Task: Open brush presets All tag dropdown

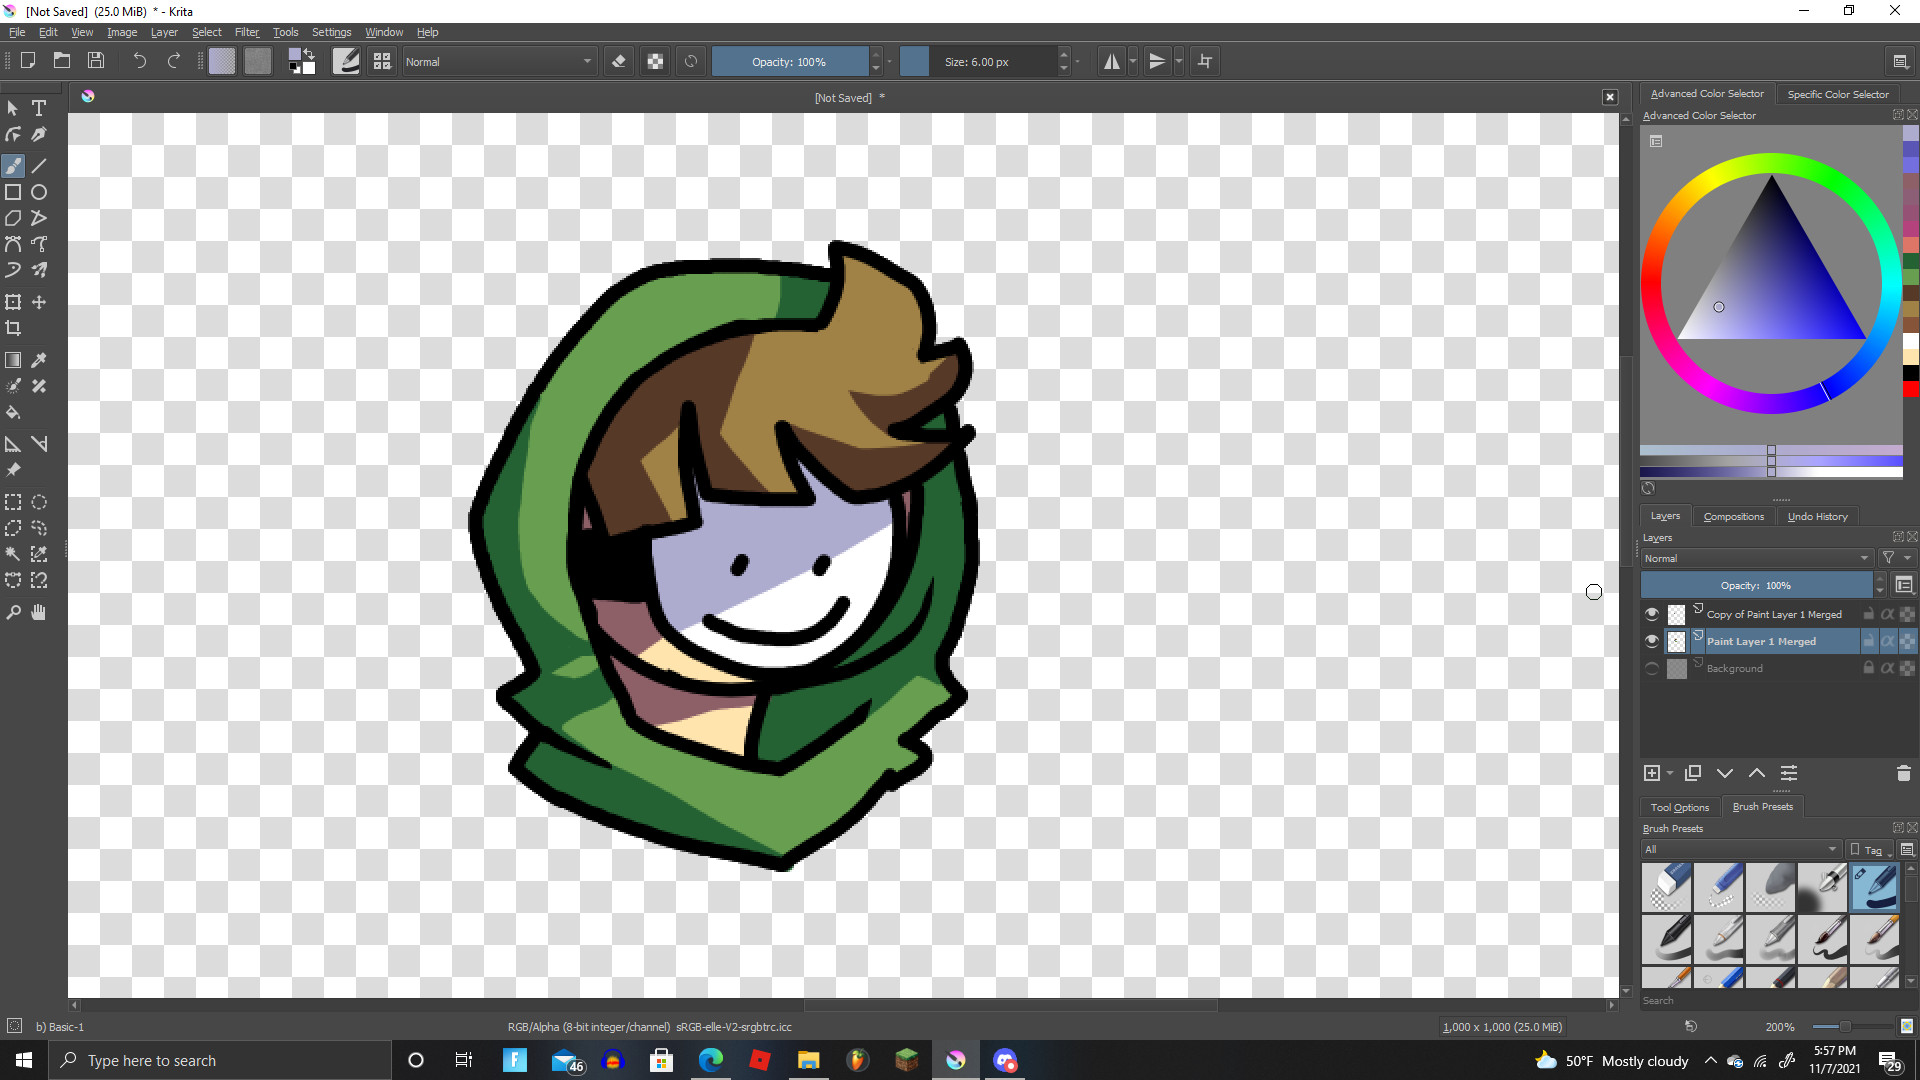Action: pos(1740,849)
